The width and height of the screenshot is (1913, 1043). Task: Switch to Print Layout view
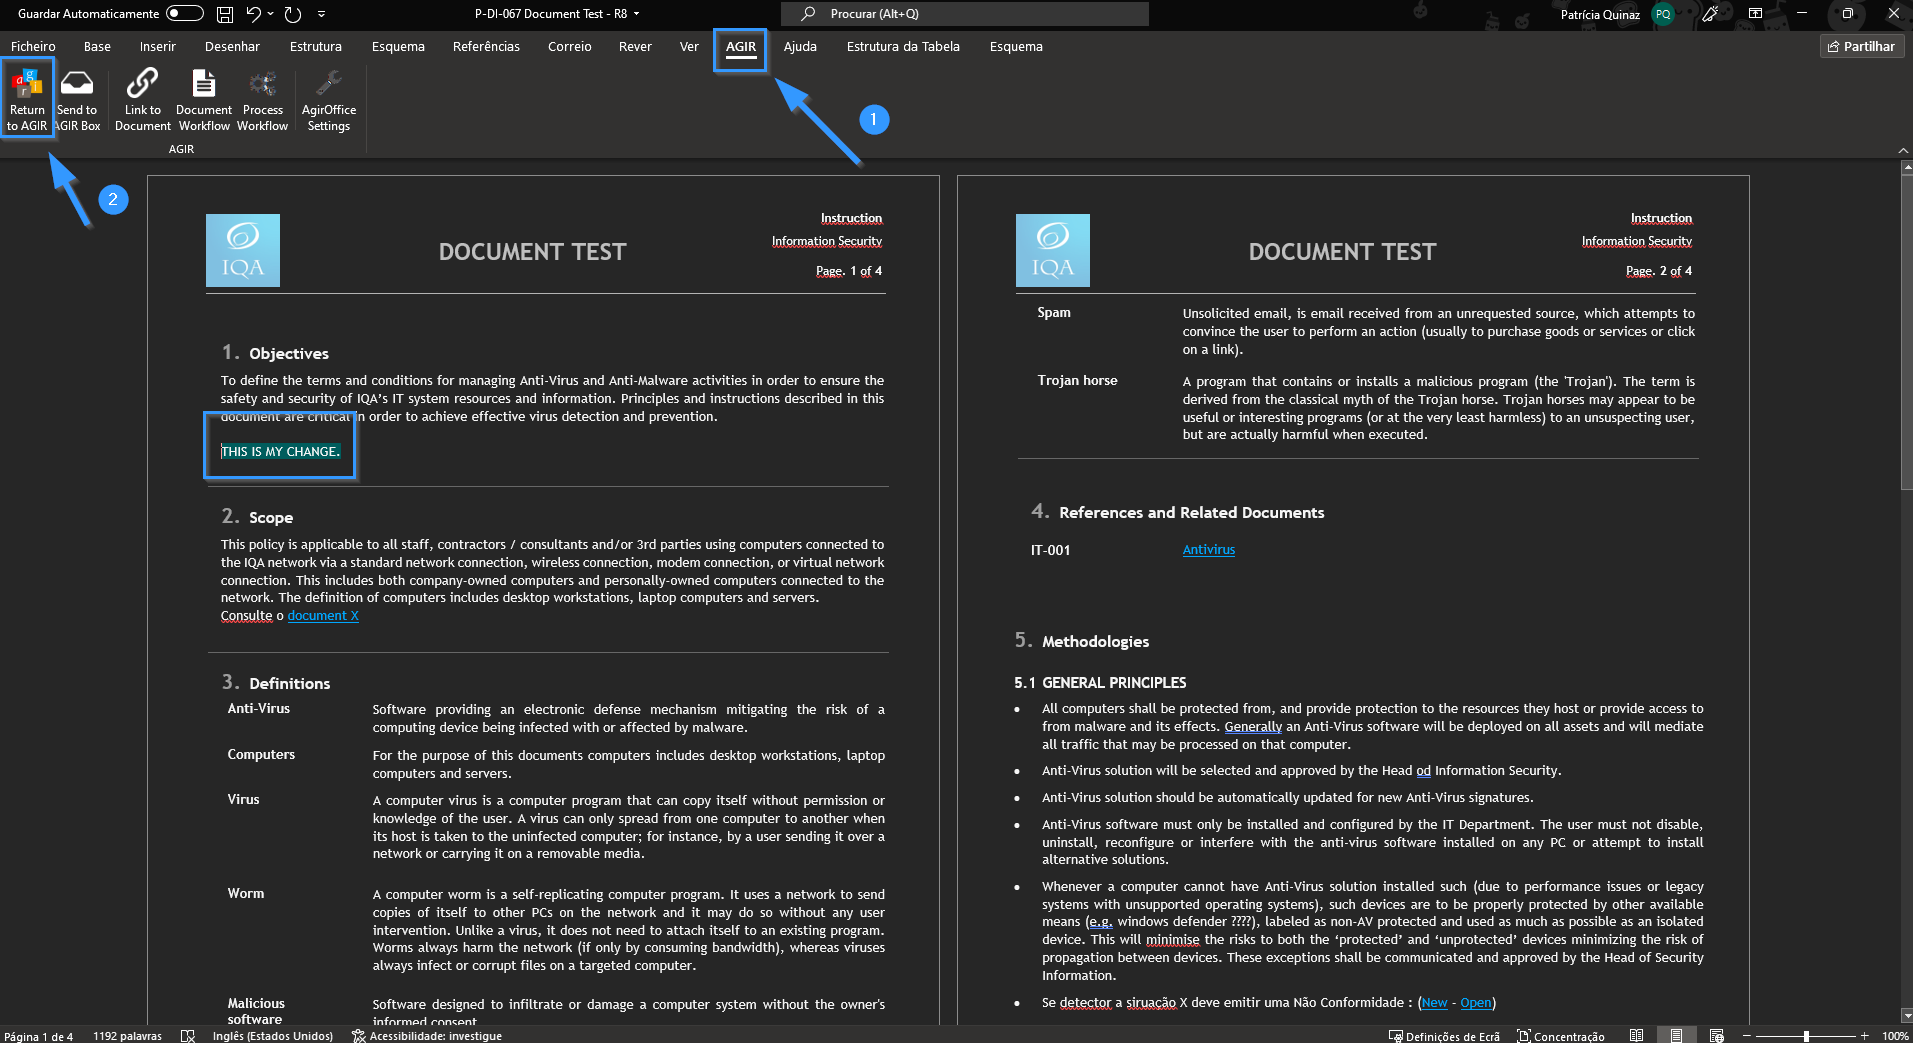1676,1036
